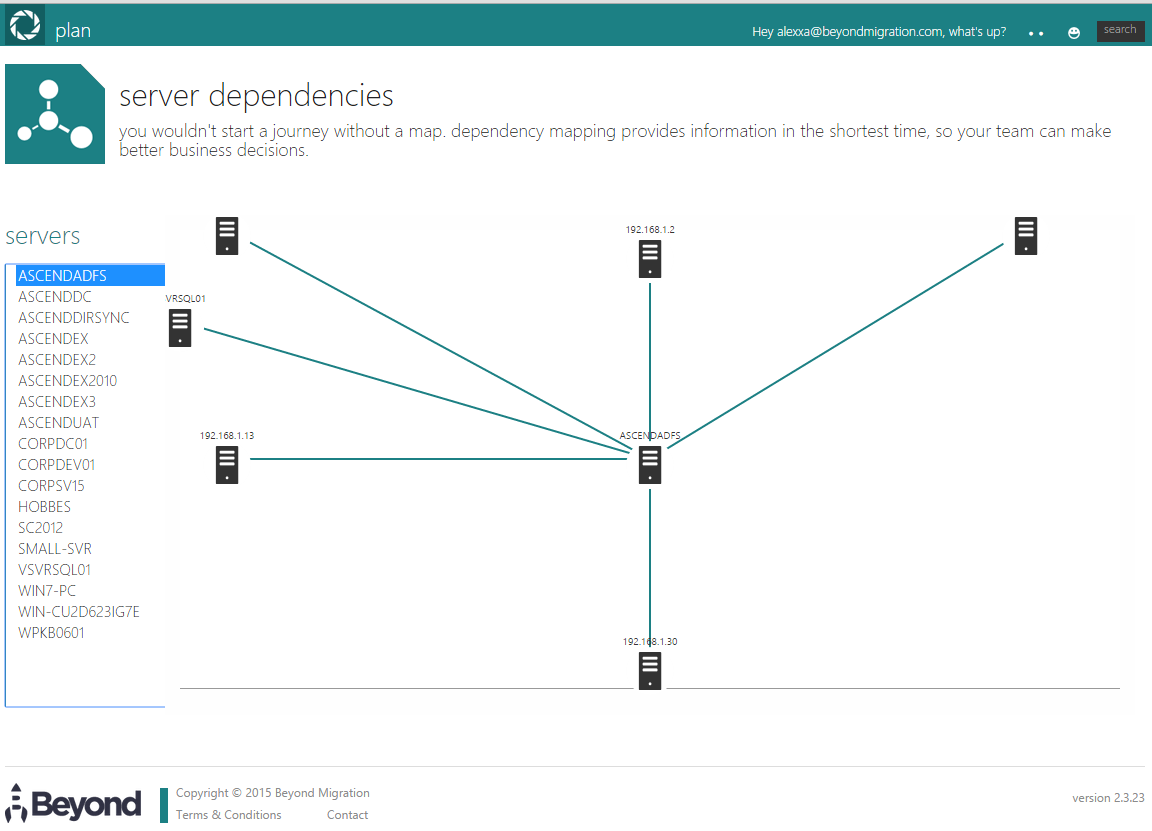Select the VRSQL01 server node

pos(180,328)
